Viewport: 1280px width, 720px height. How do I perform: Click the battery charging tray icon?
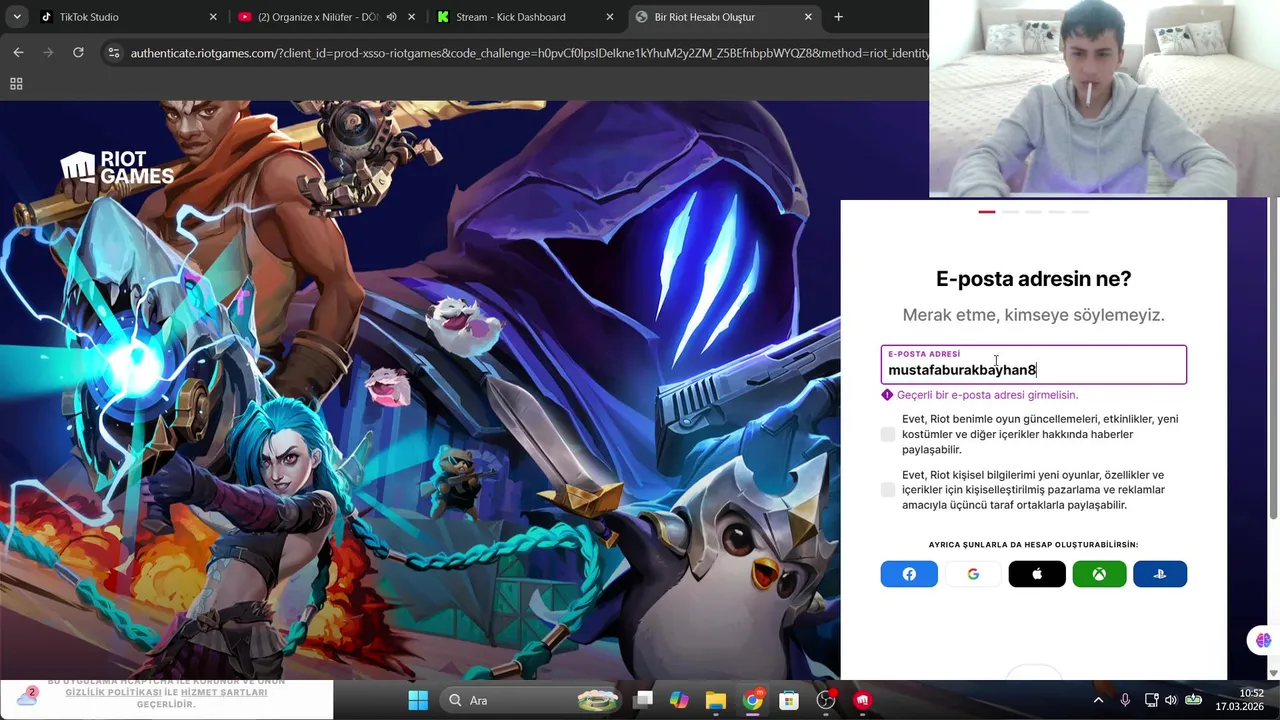pyautogui.click(x=1193, y=700)
